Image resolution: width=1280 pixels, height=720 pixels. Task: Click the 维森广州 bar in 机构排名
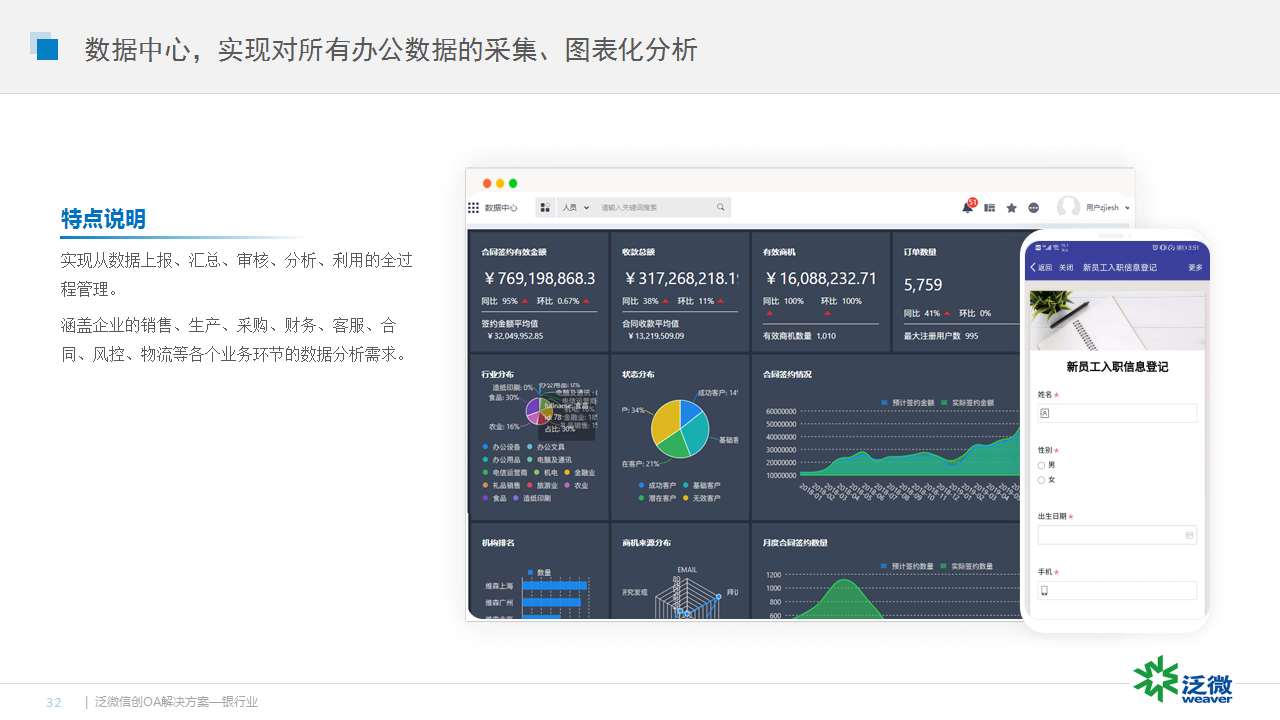click(550, 603)
